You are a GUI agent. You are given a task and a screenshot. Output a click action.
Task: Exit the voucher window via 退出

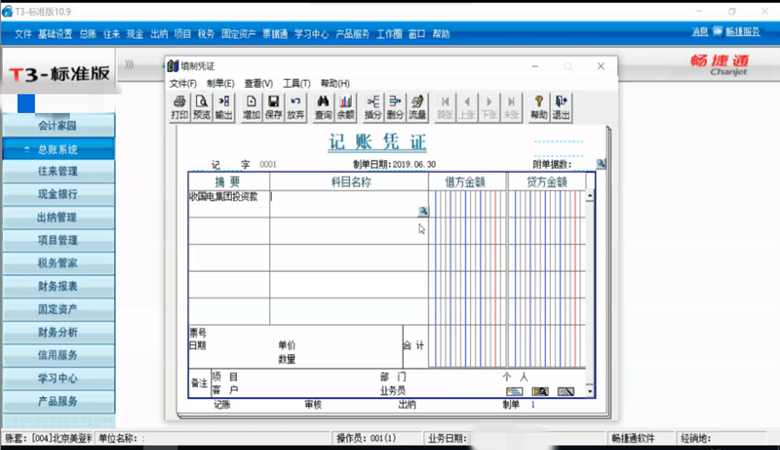tap(562, 107)
